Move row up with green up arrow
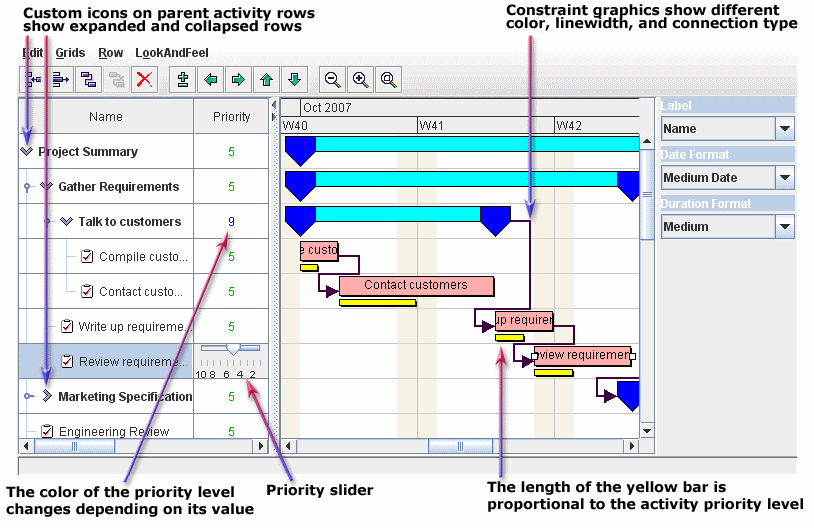Screen dimensions: 814x528 click(267, 80)
